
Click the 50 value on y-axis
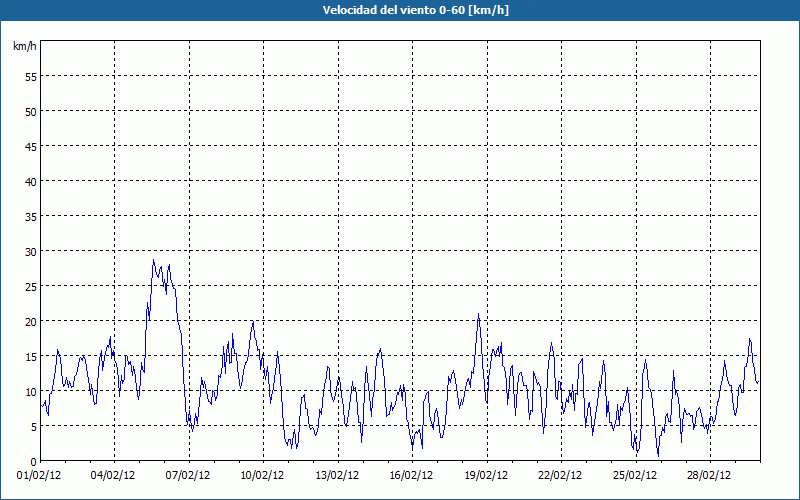[x=30, y=112]
